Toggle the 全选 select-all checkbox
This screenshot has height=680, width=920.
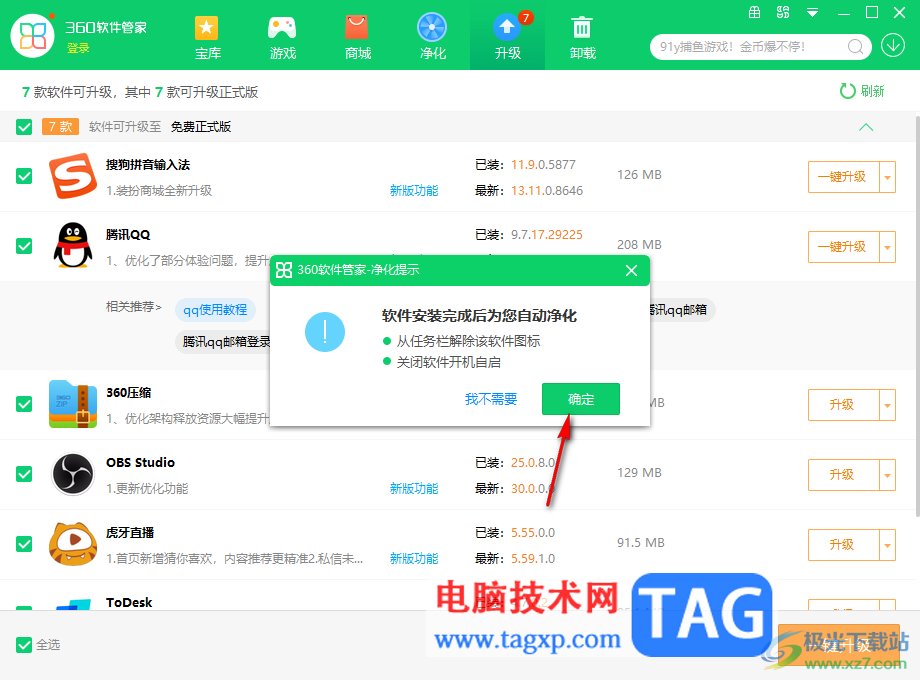(24, 645)
